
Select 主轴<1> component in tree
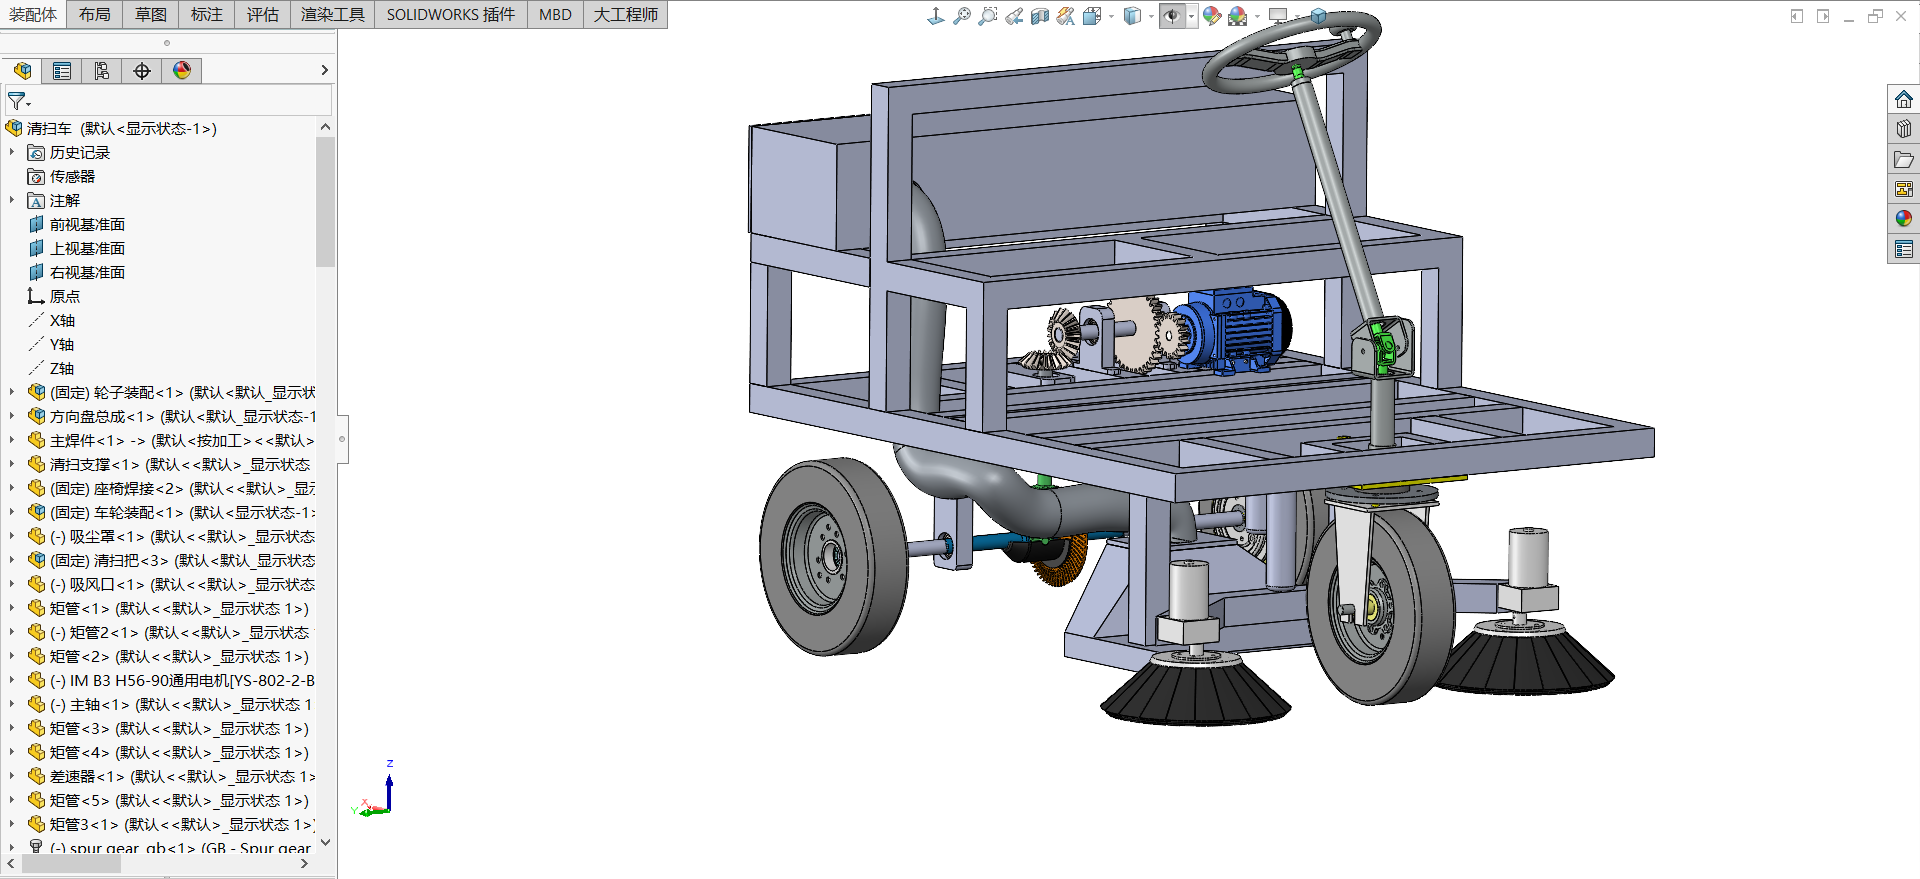coord(171,704)
